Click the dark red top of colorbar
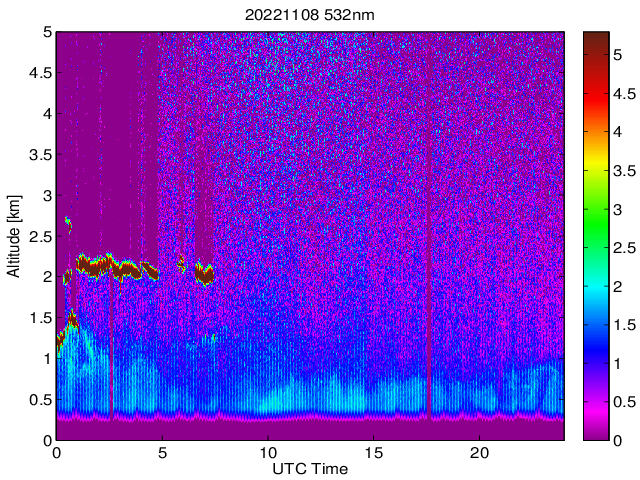Image resolution: width=640 pixels, height=480 pixels. point(597,40)
